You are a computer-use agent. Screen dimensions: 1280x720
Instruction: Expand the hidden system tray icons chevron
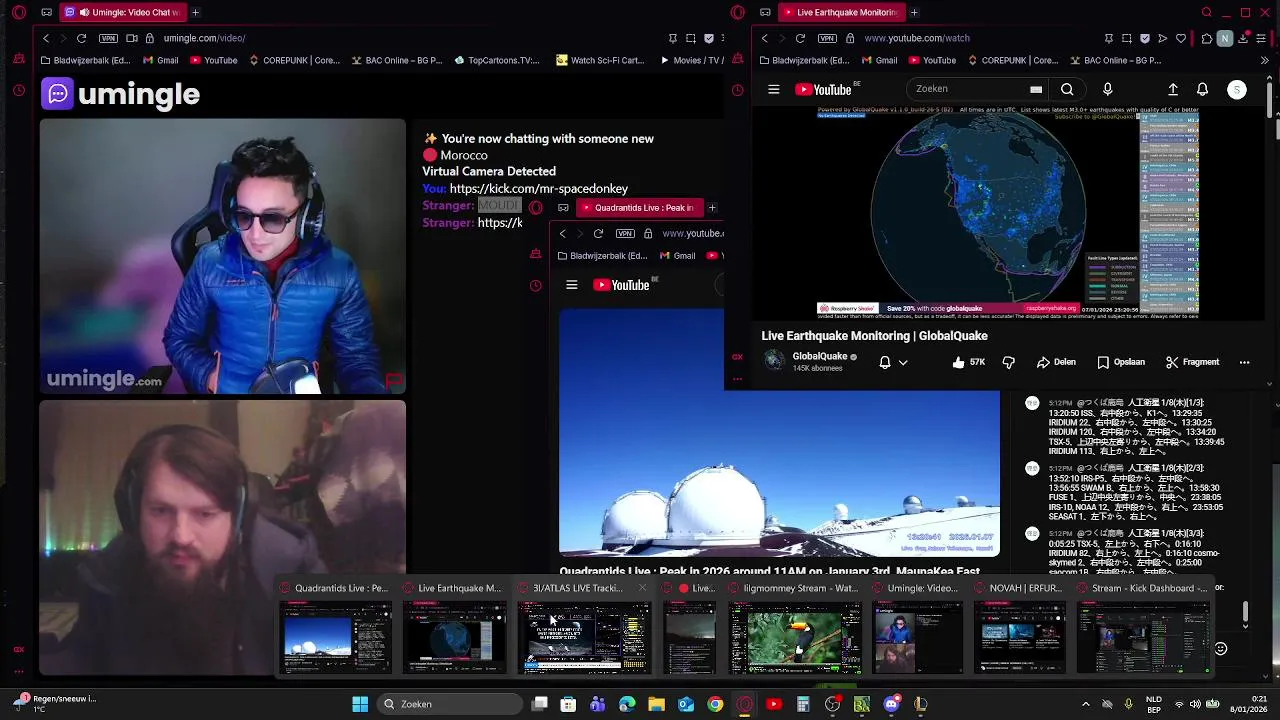(1086, 704)
